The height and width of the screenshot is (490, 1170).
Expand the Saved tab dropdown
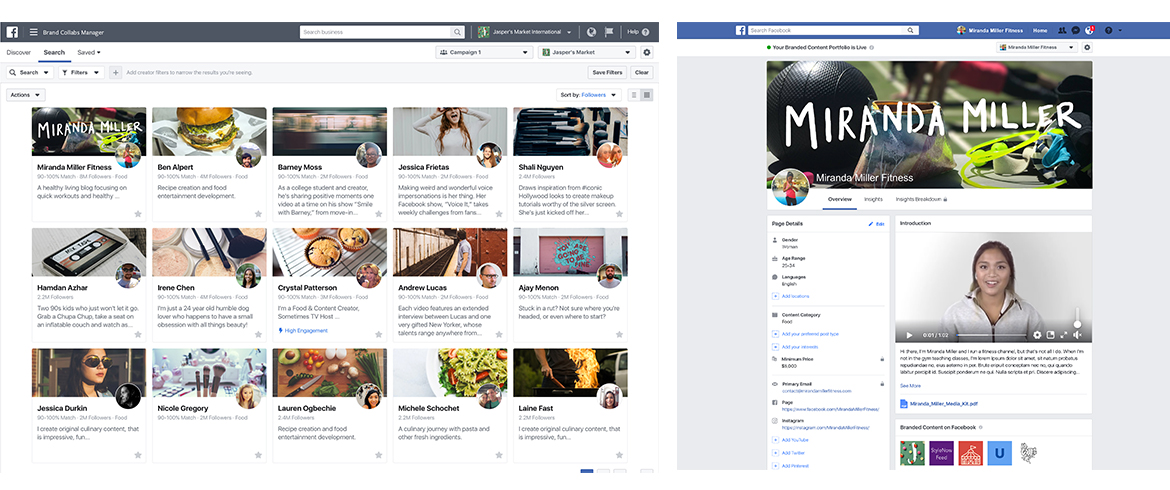coord(89,53)
